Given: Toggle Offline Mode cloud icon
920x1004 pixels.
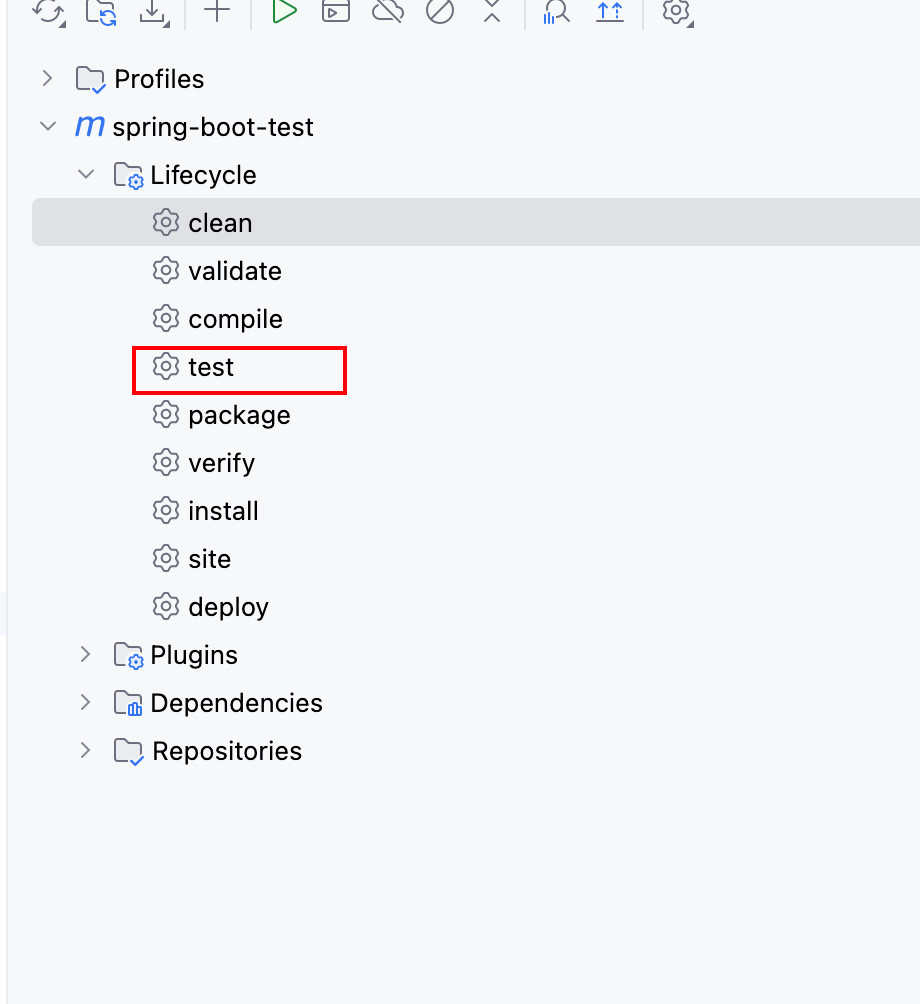Looking at the screenshot, I should click(388, 11).
